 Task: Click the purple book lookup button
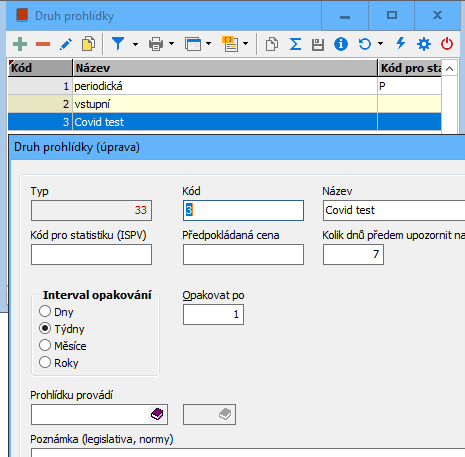coord(157,414)
